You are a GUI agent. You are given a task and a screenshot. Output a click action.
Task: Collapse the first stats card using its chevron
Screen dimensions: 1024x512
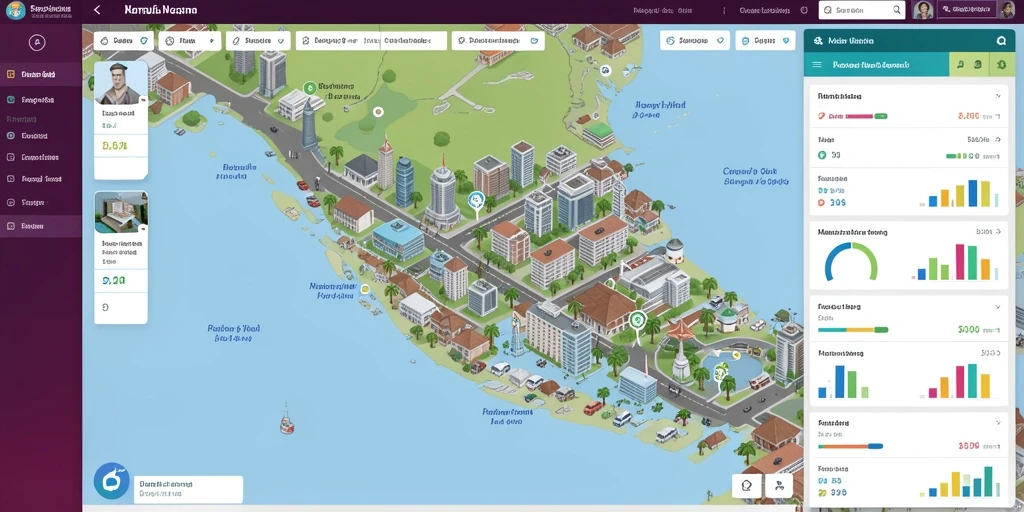(998, 96)
